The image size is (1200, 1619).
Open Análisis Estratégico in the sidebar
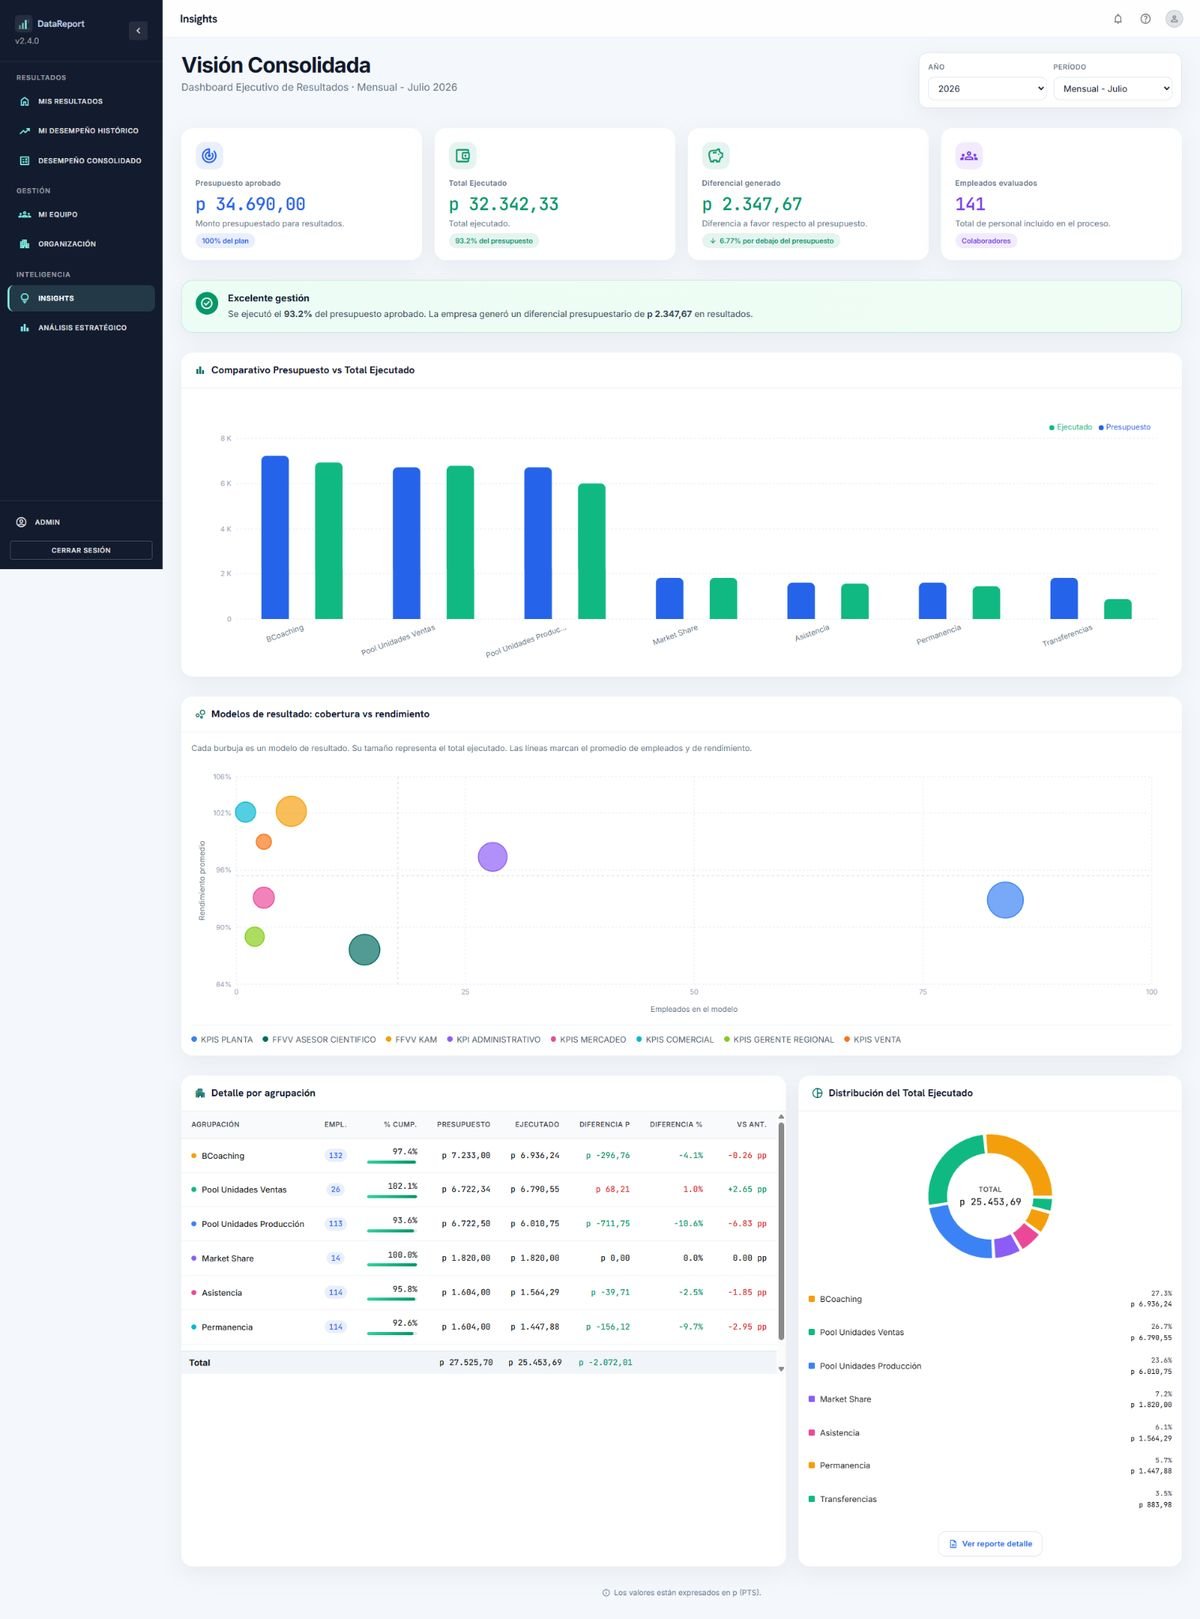coord(81,328)
